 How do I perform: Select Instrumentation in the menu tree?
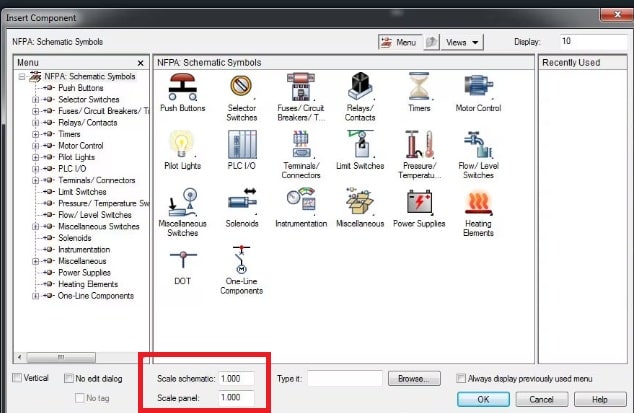click(84, 250)
